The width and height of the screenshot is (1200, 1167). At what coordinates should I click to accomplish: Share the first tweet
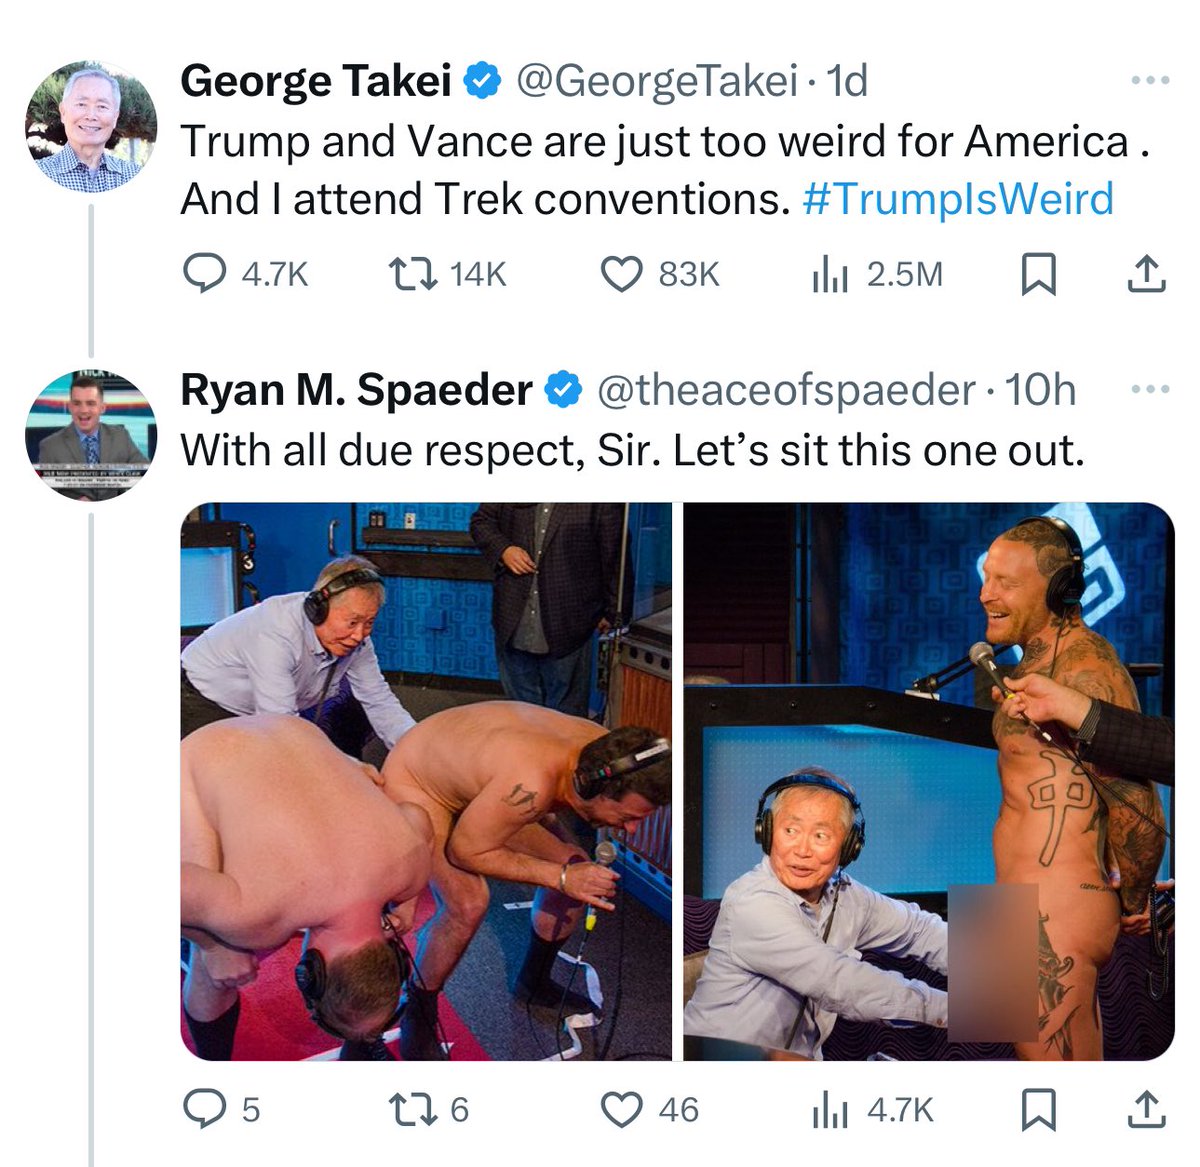point(1146,273)
